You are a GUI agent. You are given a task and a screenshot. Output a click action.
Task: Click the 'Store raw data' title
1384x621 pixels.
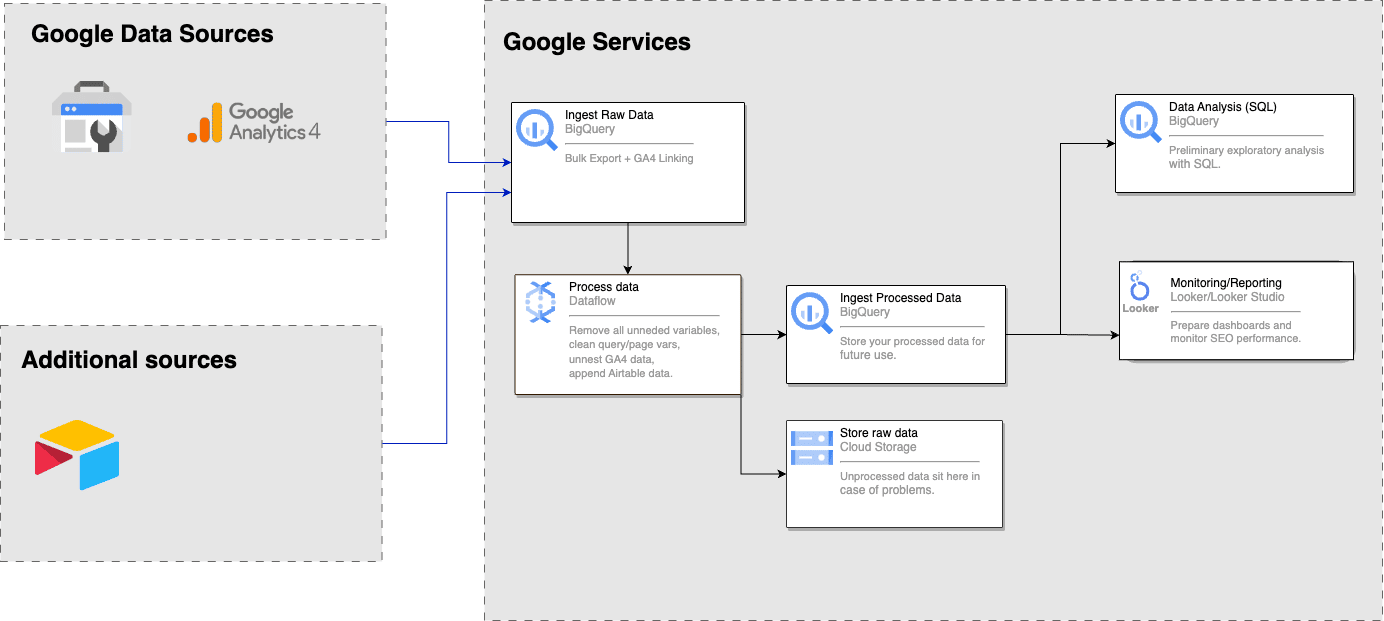point(879,433)
